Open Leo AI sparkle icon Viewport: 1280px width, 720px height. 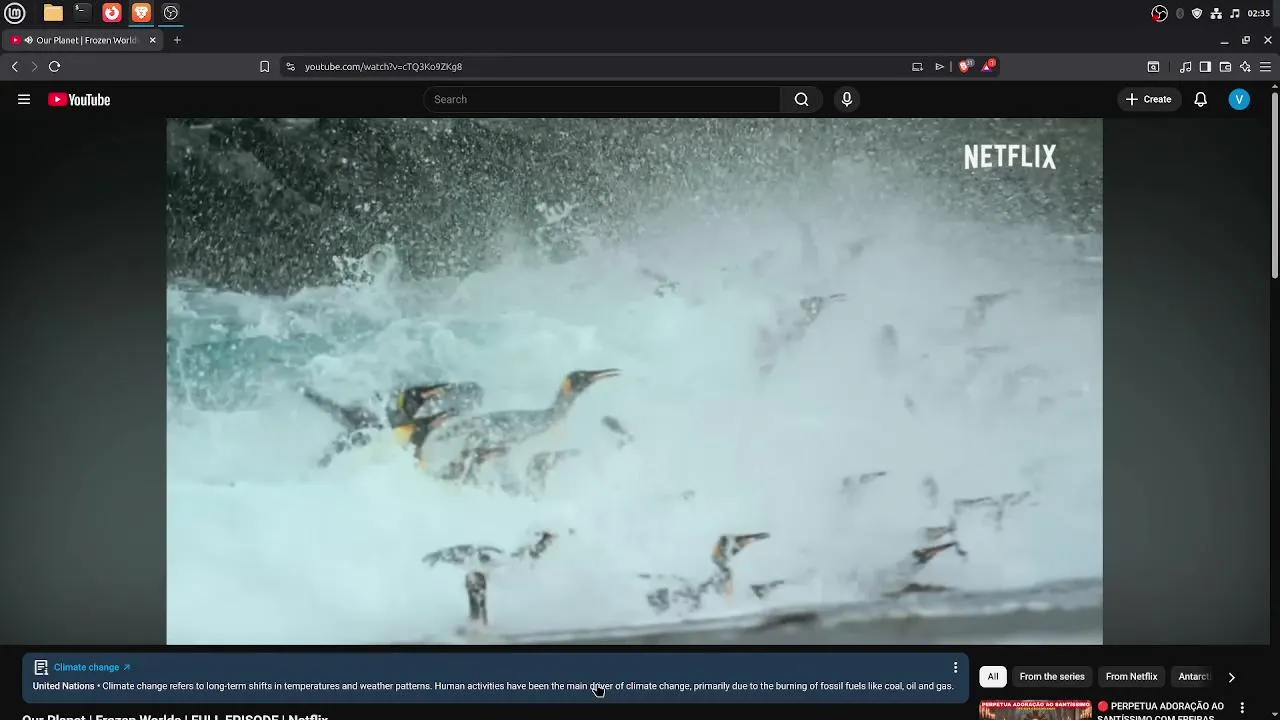point(1245,67)
